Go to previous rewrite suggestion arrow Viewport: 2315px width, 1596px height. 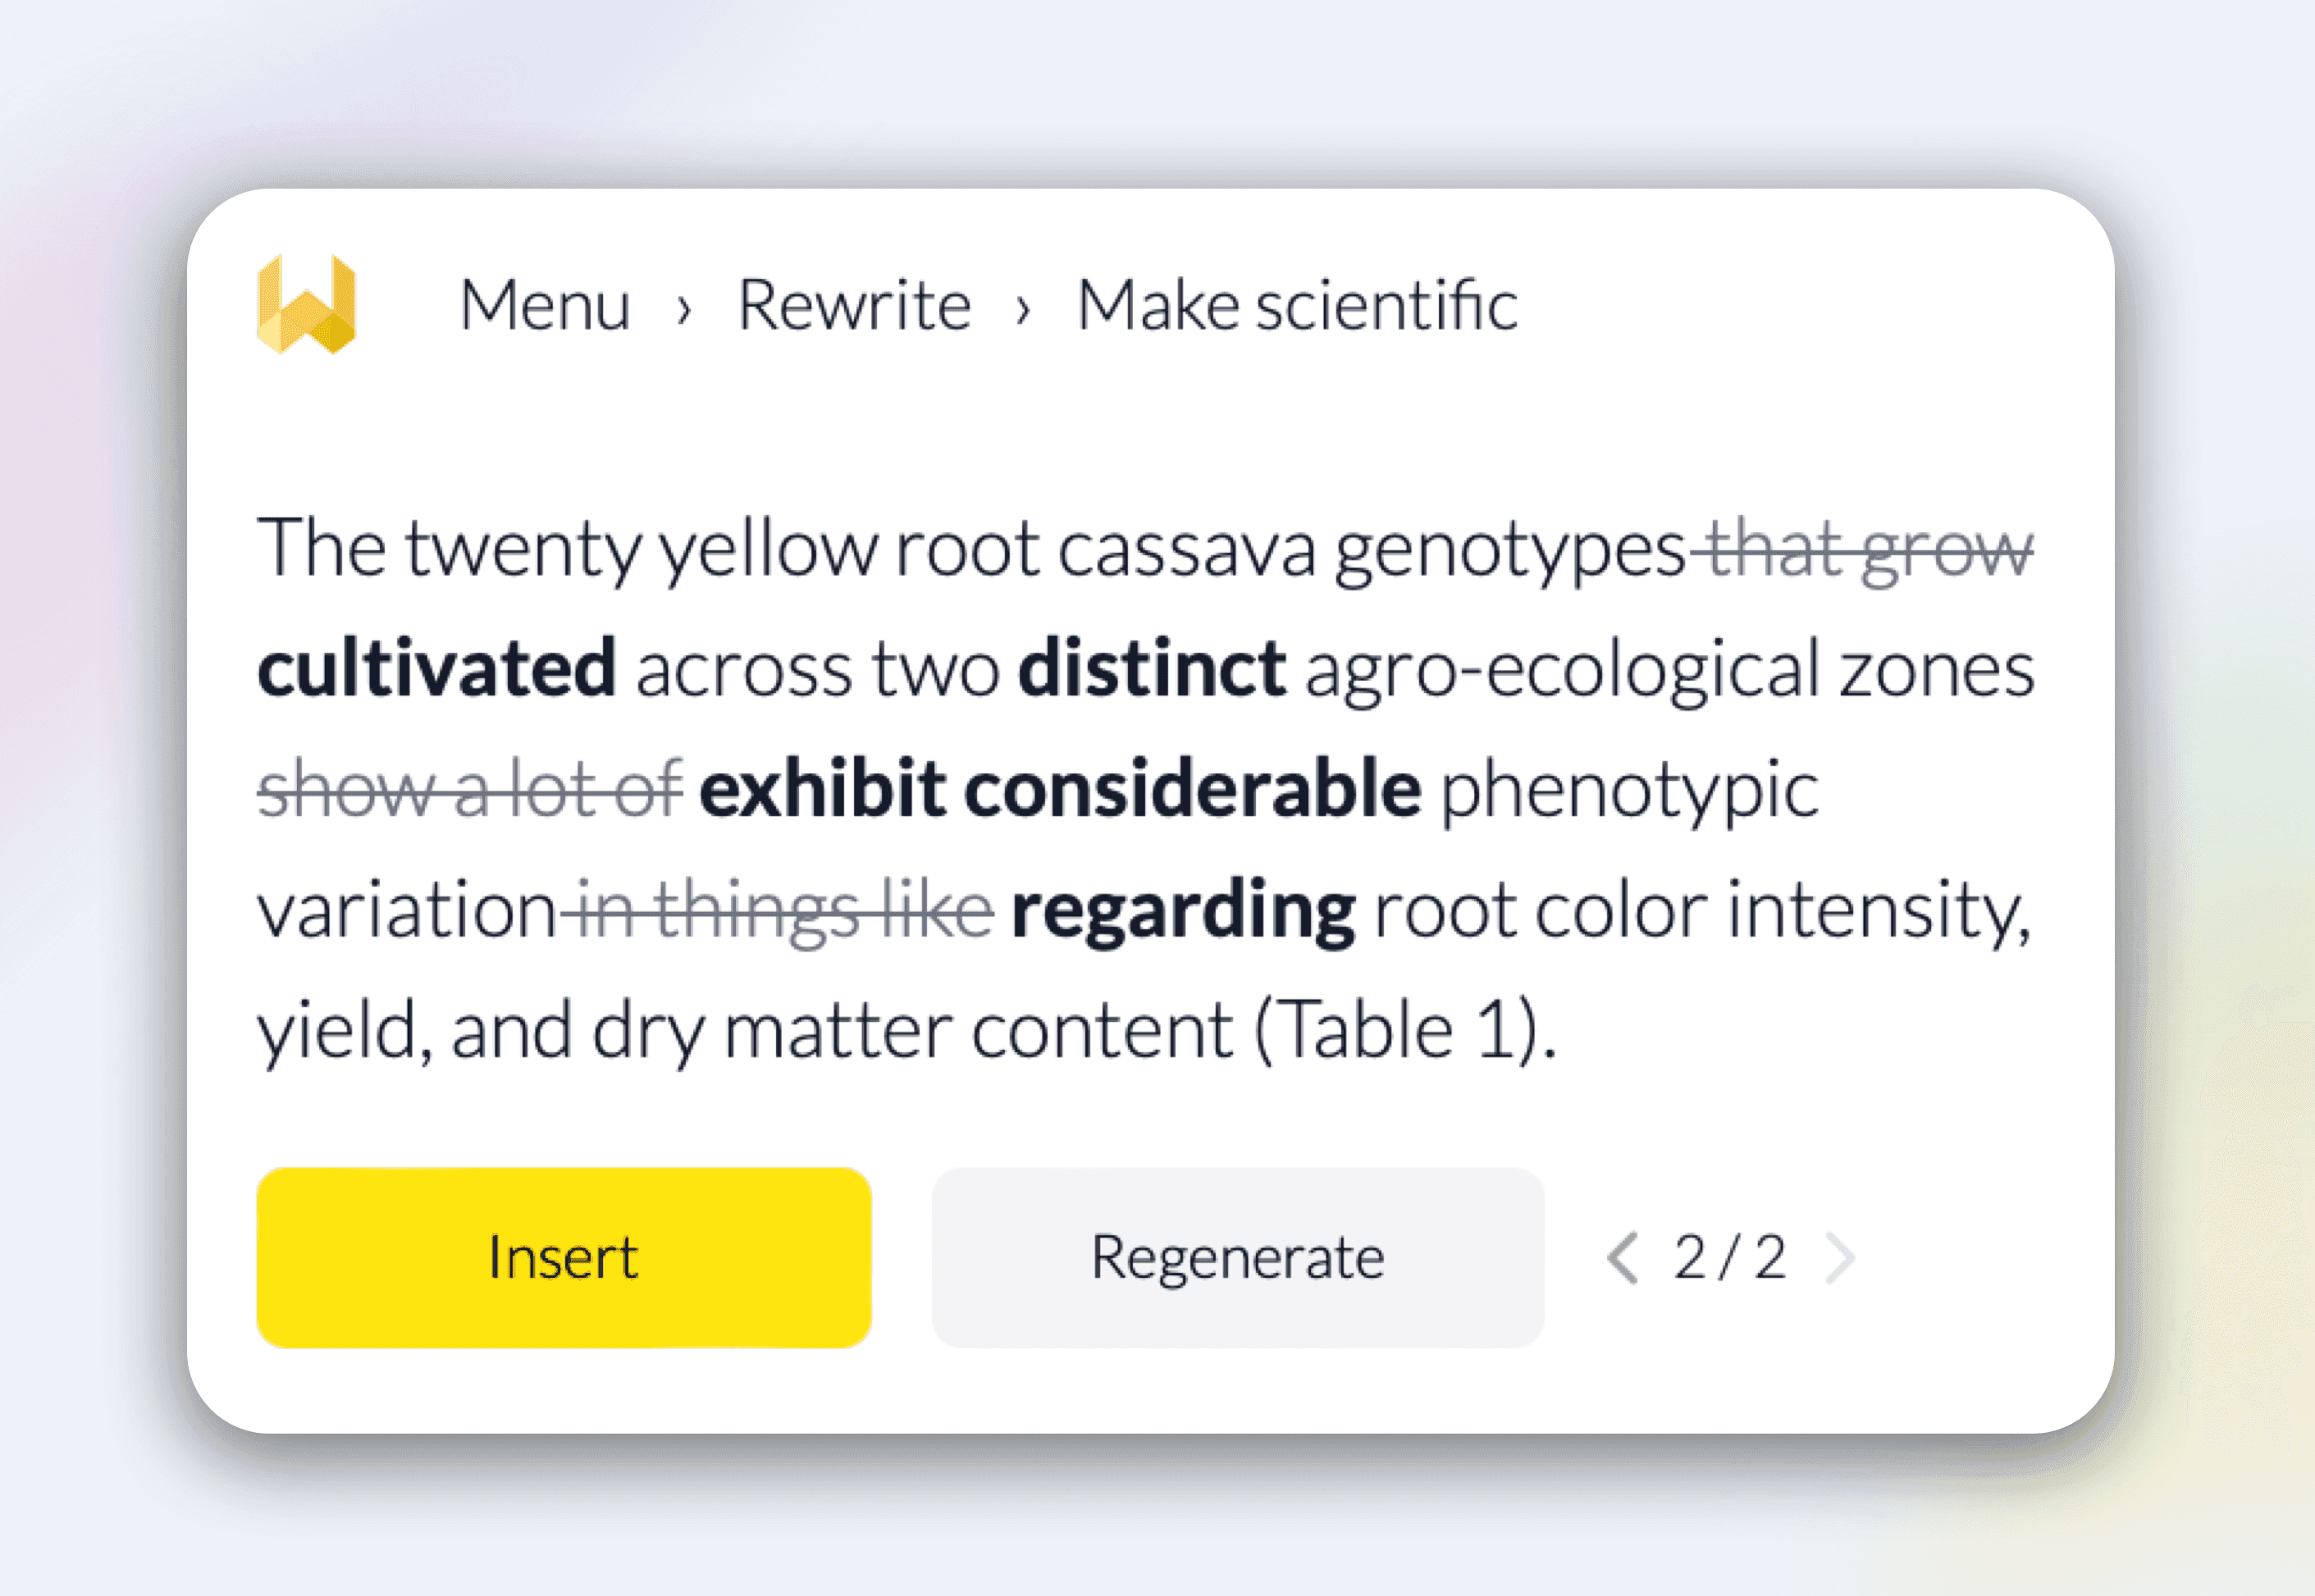tap(1622, 1258)
